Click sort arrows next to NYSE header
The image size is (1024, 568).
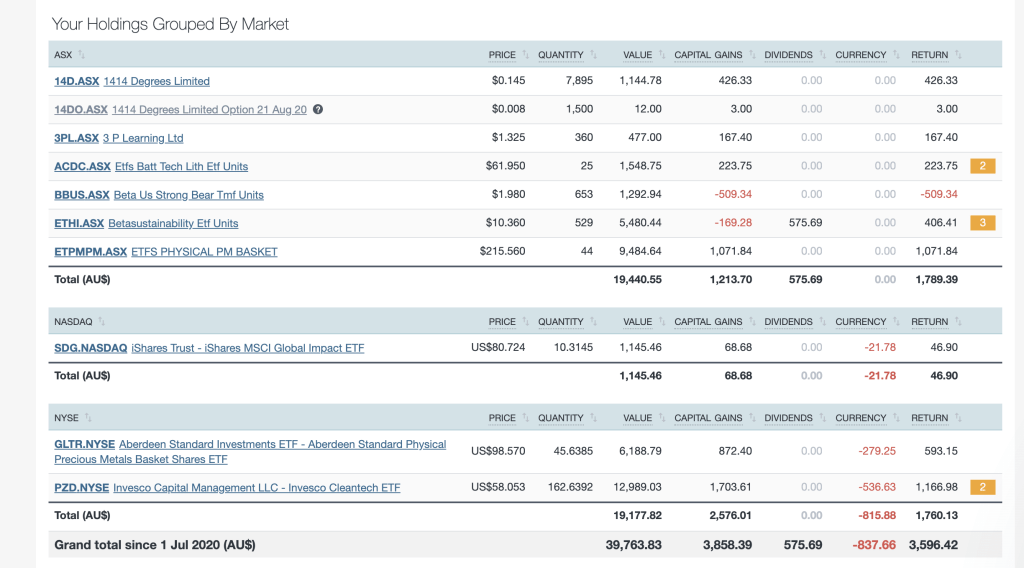tap(89, 418)
